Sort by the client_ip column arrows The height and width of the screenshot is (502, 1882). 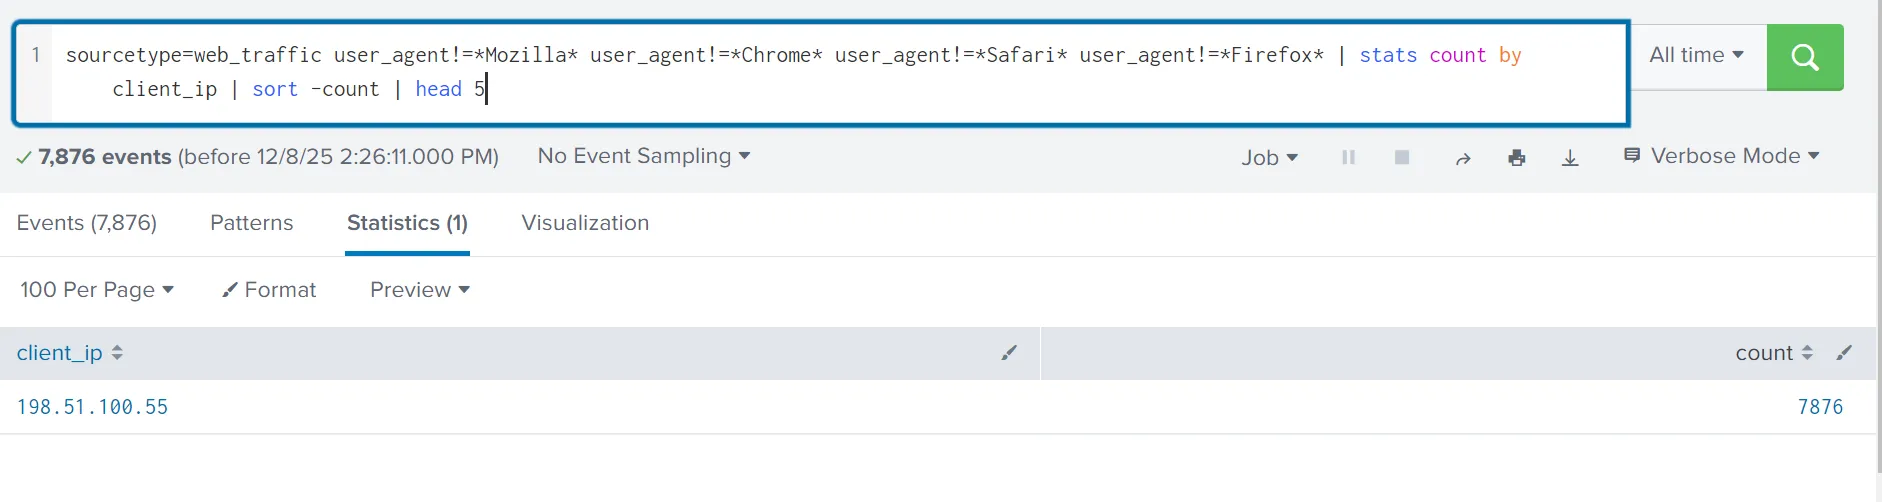pyautogui.click(x=117, y=353)
